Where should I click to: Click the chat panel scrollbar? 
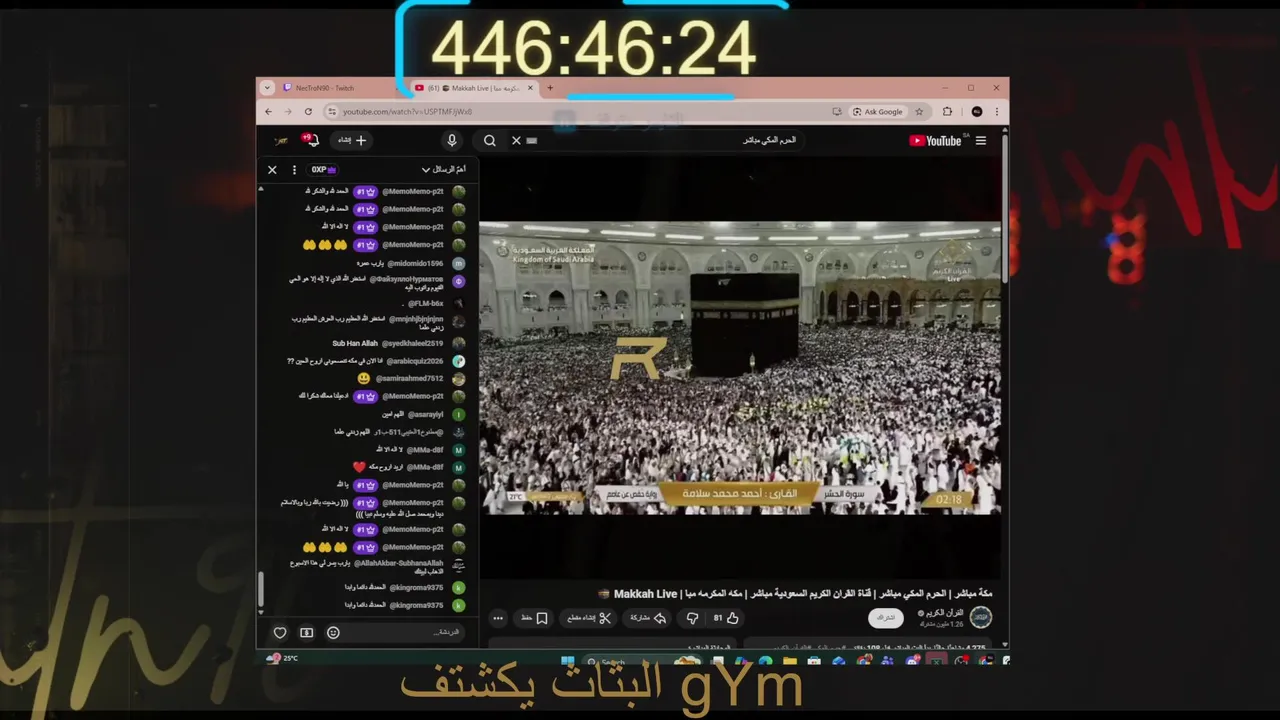pos(261,590)
